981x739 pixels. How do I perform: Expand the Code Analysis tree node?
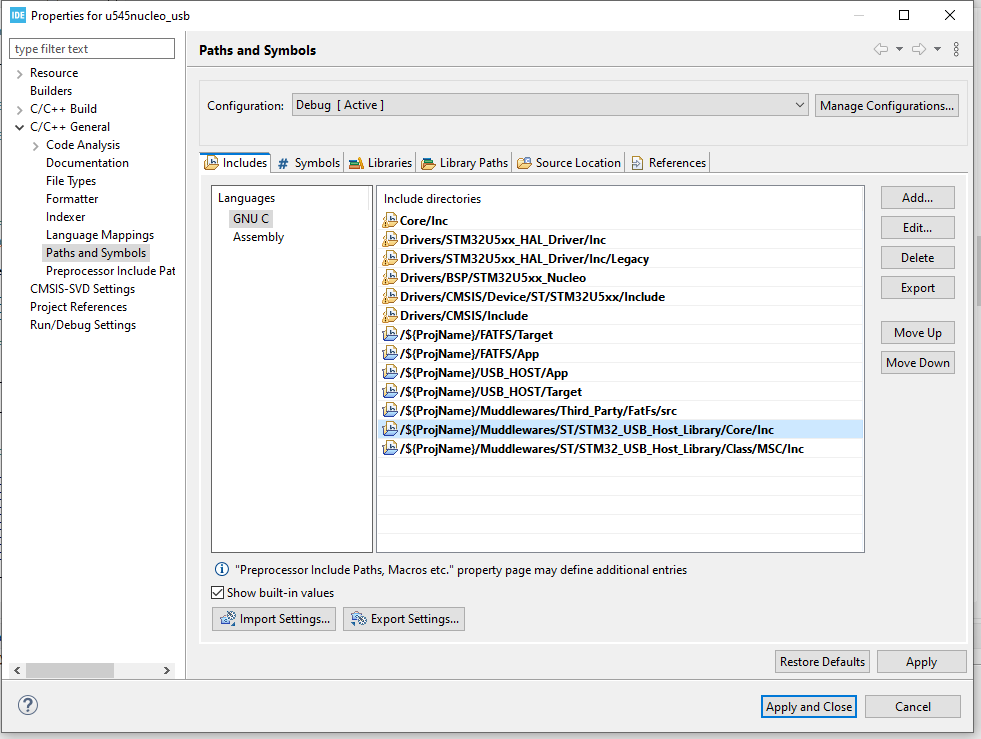(x=36, y=145)
